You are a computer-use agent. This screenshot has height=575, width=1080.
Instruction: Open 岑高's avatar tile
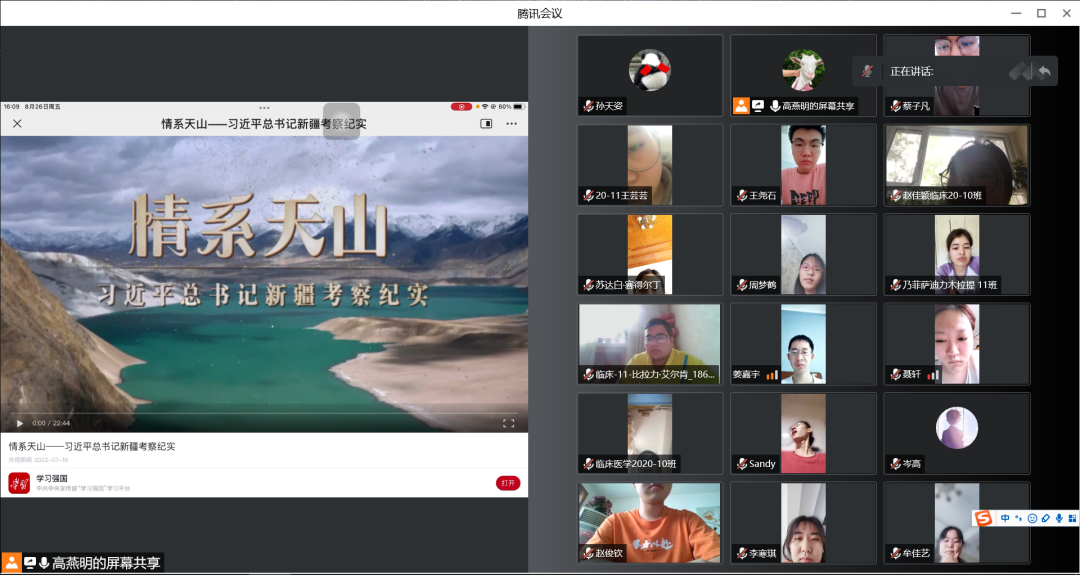[x=956, y=432]
